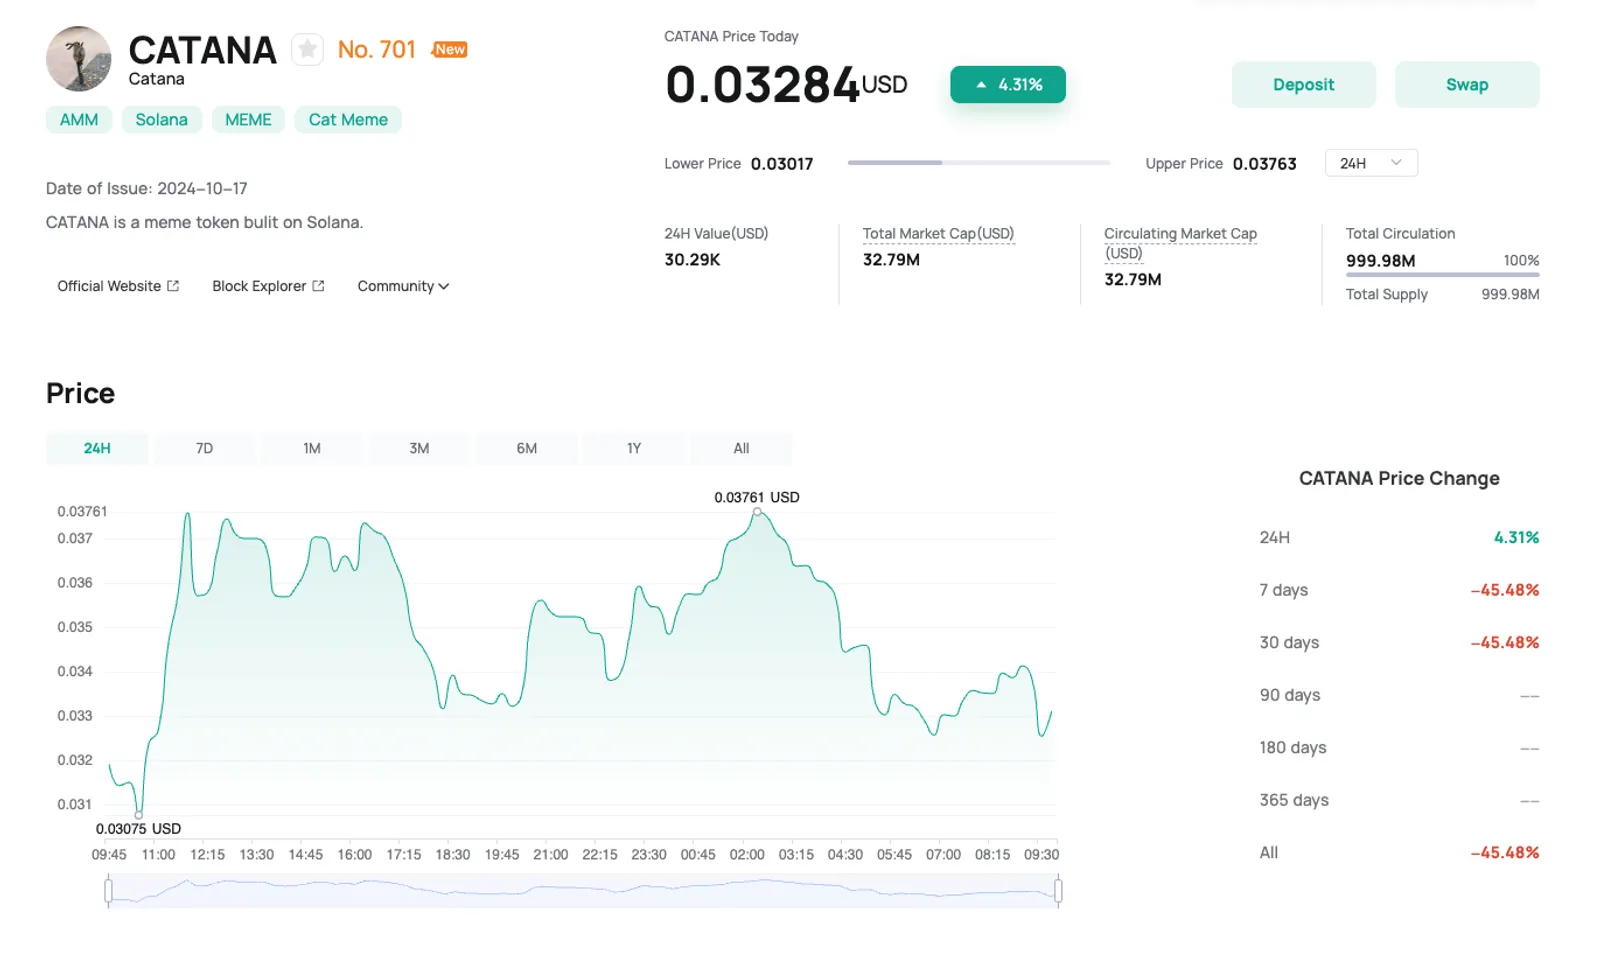This screenshot has height=959, width=1600.
Task: Switch chart to 6M tab
Action: click(527, 448)
